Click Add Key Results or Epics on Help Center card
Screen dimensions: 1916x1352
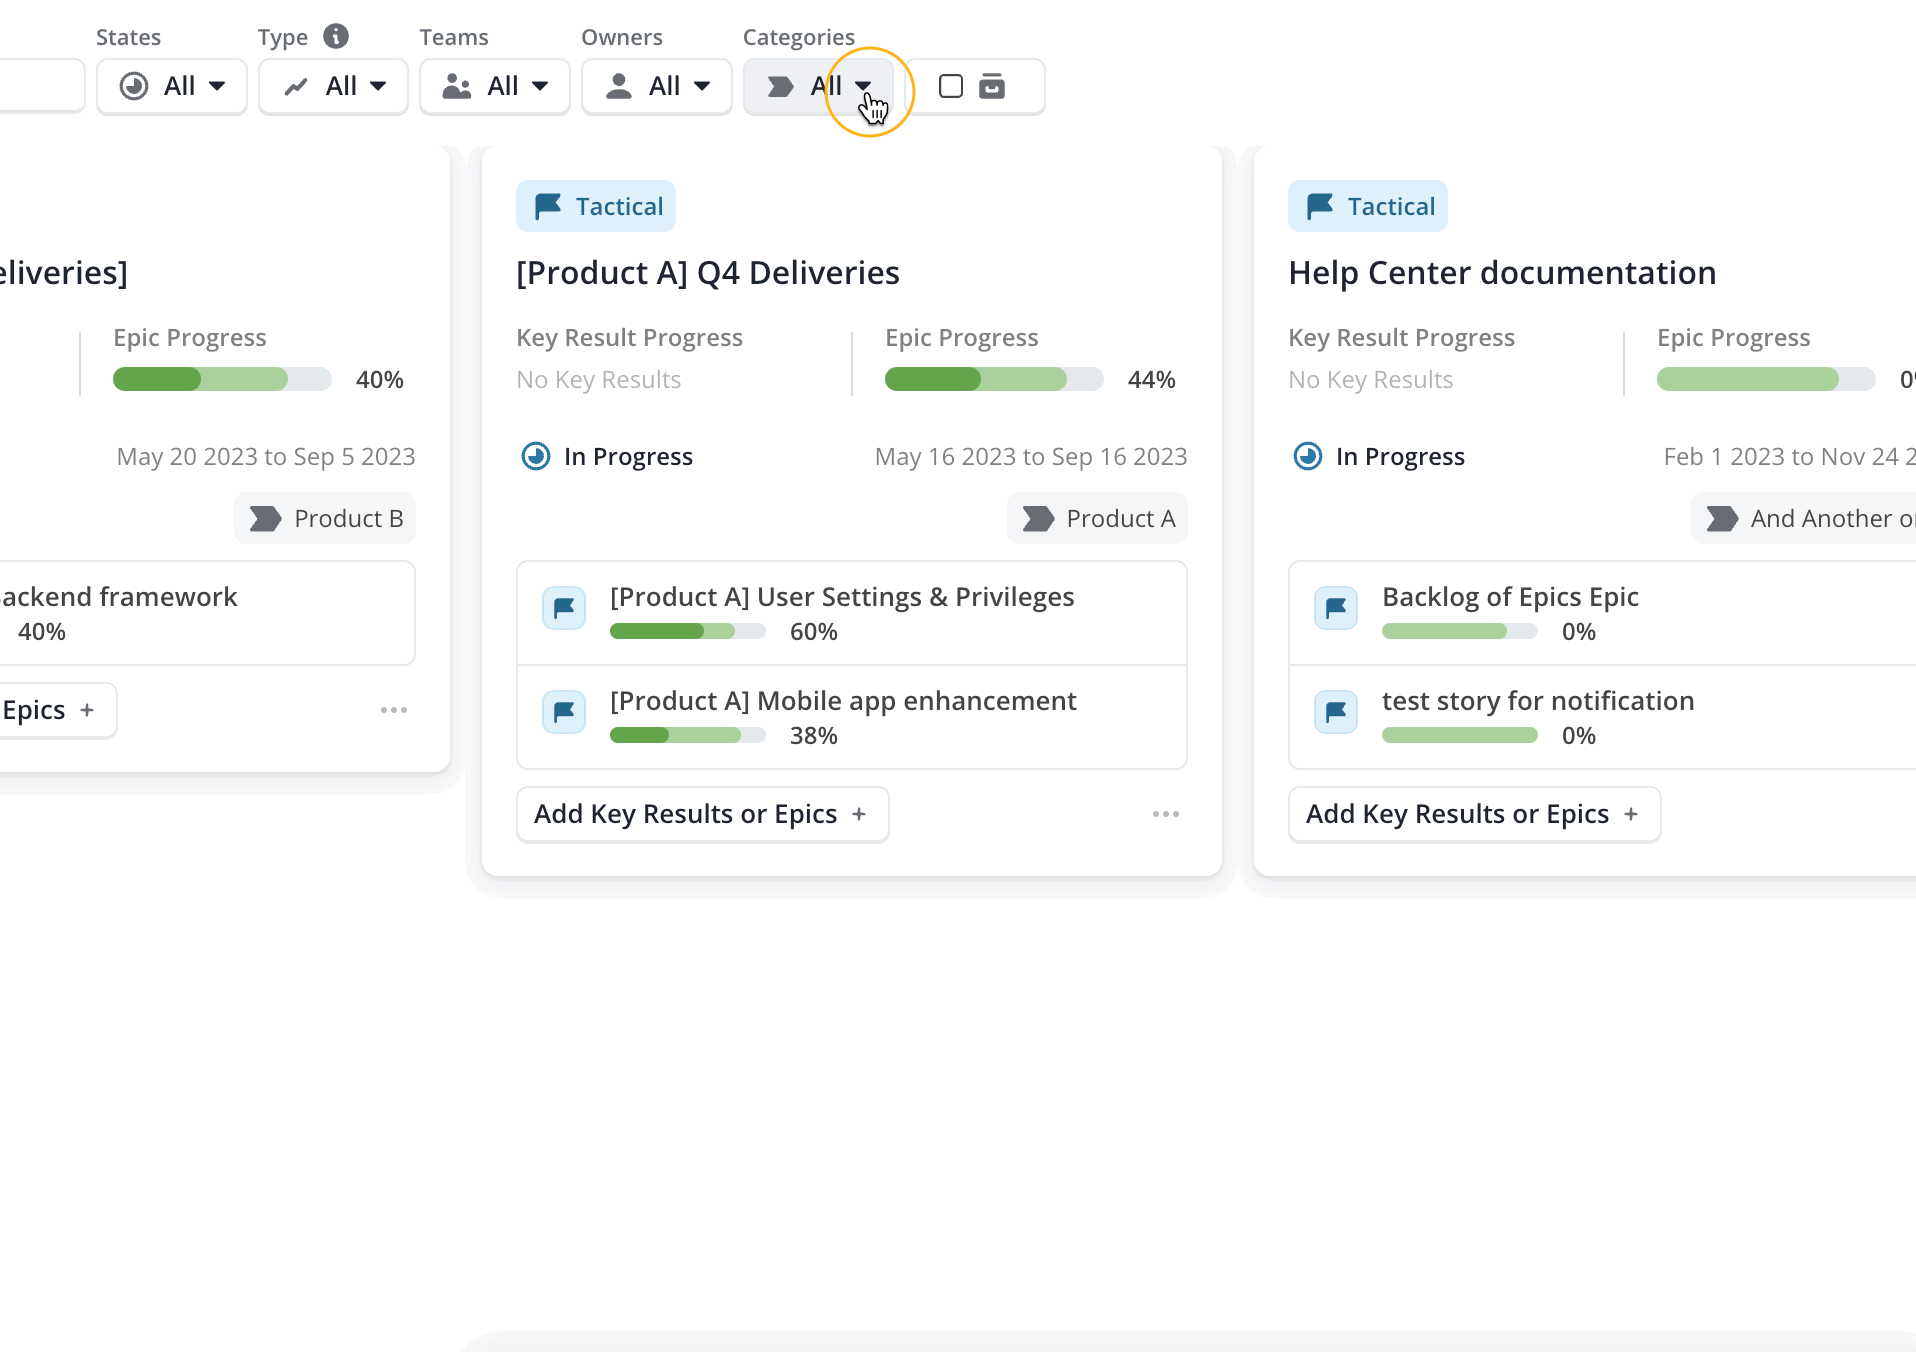pyautogui.click(x=1474, y=814)
